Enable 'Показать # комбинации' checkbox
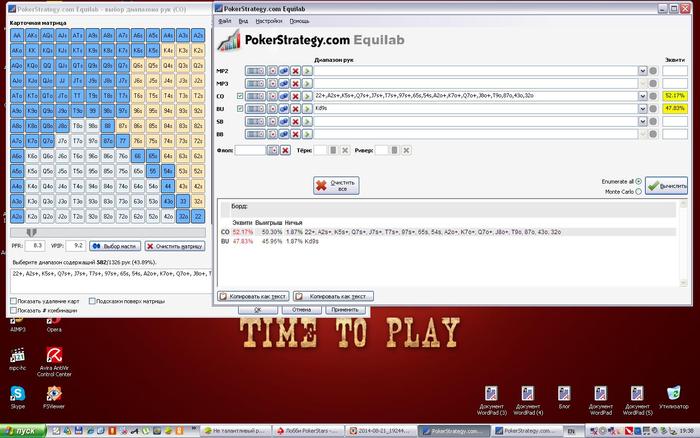 [x=13, y=310]
